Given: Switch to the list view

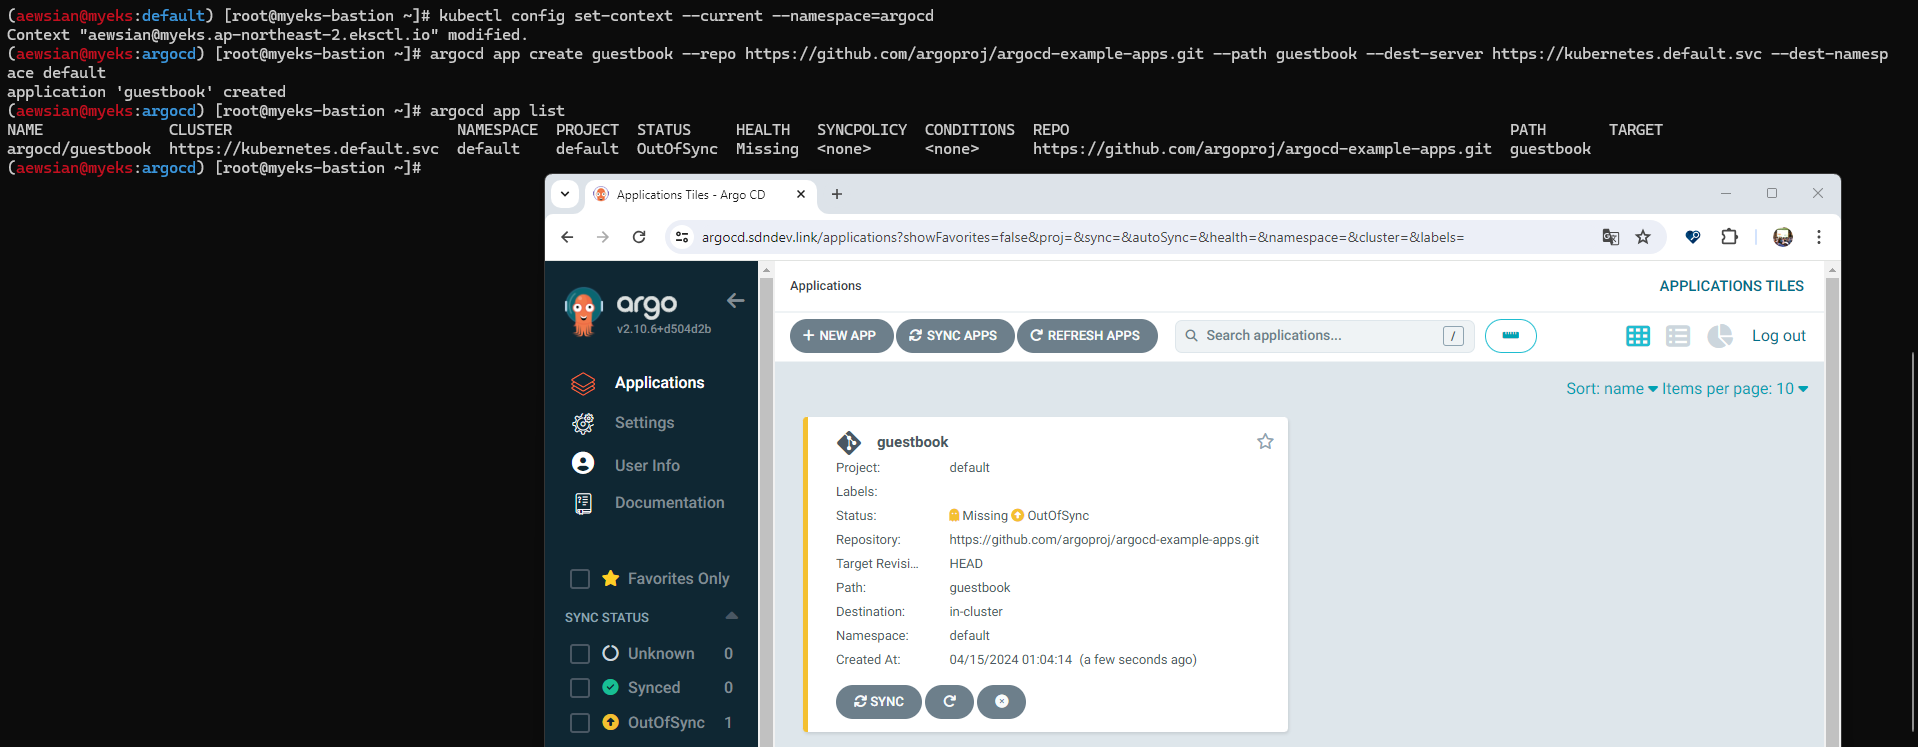Looking at the screenshot, I should [x=1678, y=336].
